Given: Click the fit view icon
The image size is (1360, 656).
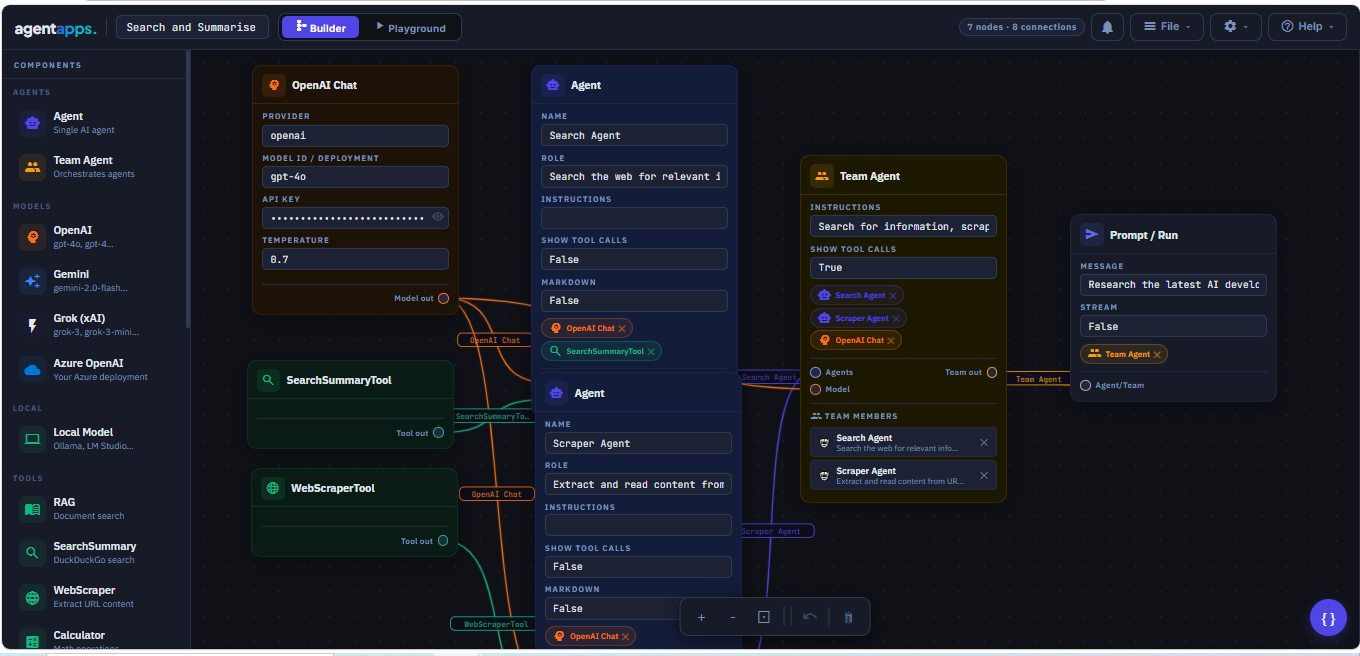Looking at the screenshot, I should coord(764,617).
